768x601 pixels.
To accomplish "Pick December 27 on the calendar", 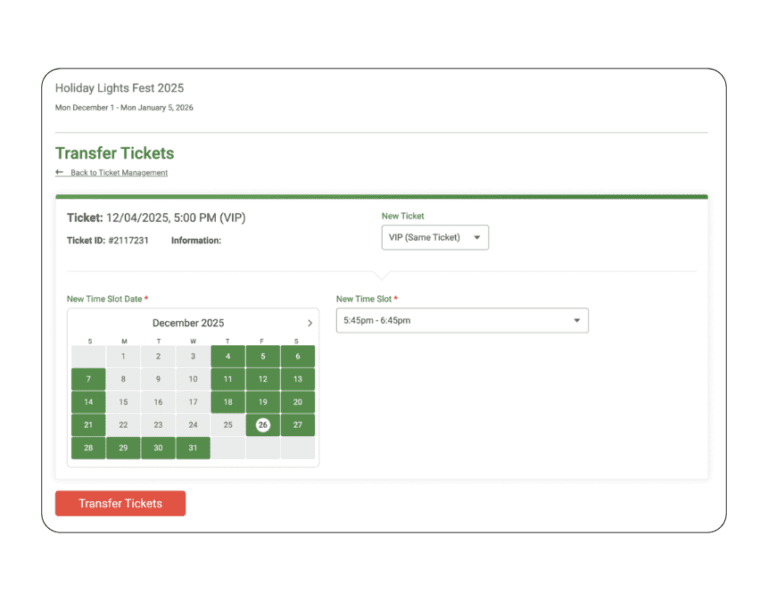I will [298, 425].
